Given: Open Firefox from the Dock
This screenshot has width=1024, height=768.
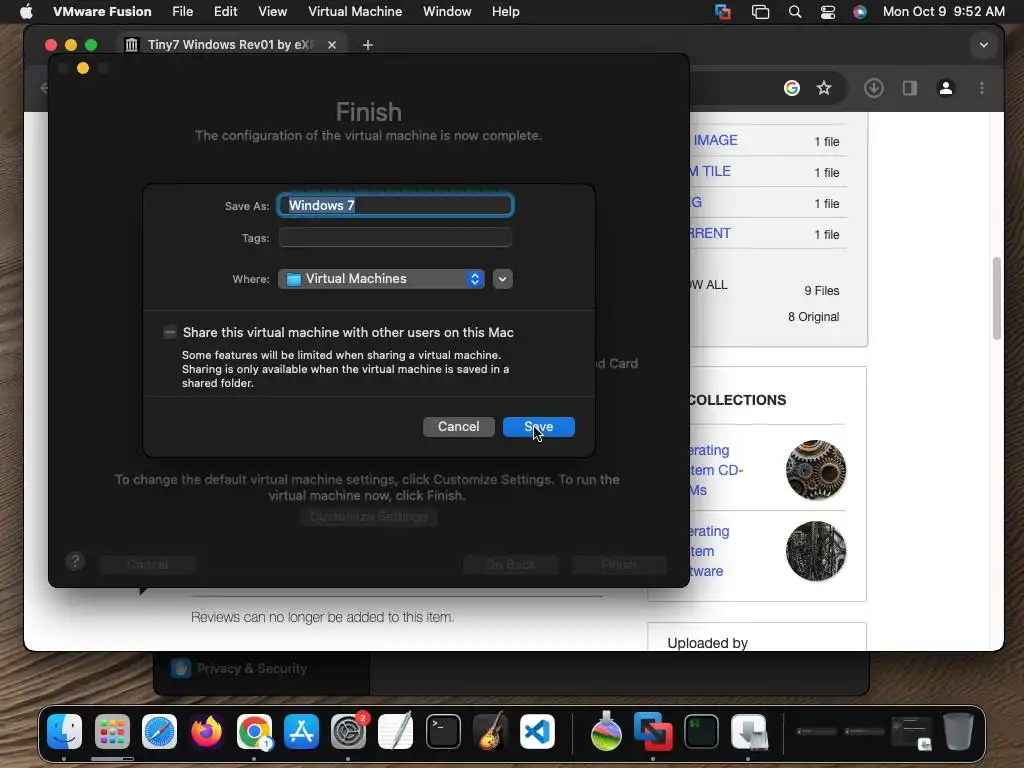Looking at the screenshot, I should point(206,731).
